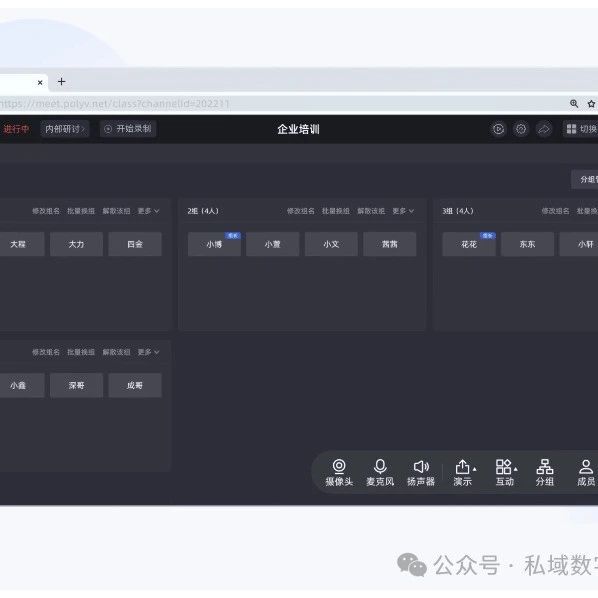Open the settings gear icon in top bar
Screen dimensions: 598x598
click(521, 129)
